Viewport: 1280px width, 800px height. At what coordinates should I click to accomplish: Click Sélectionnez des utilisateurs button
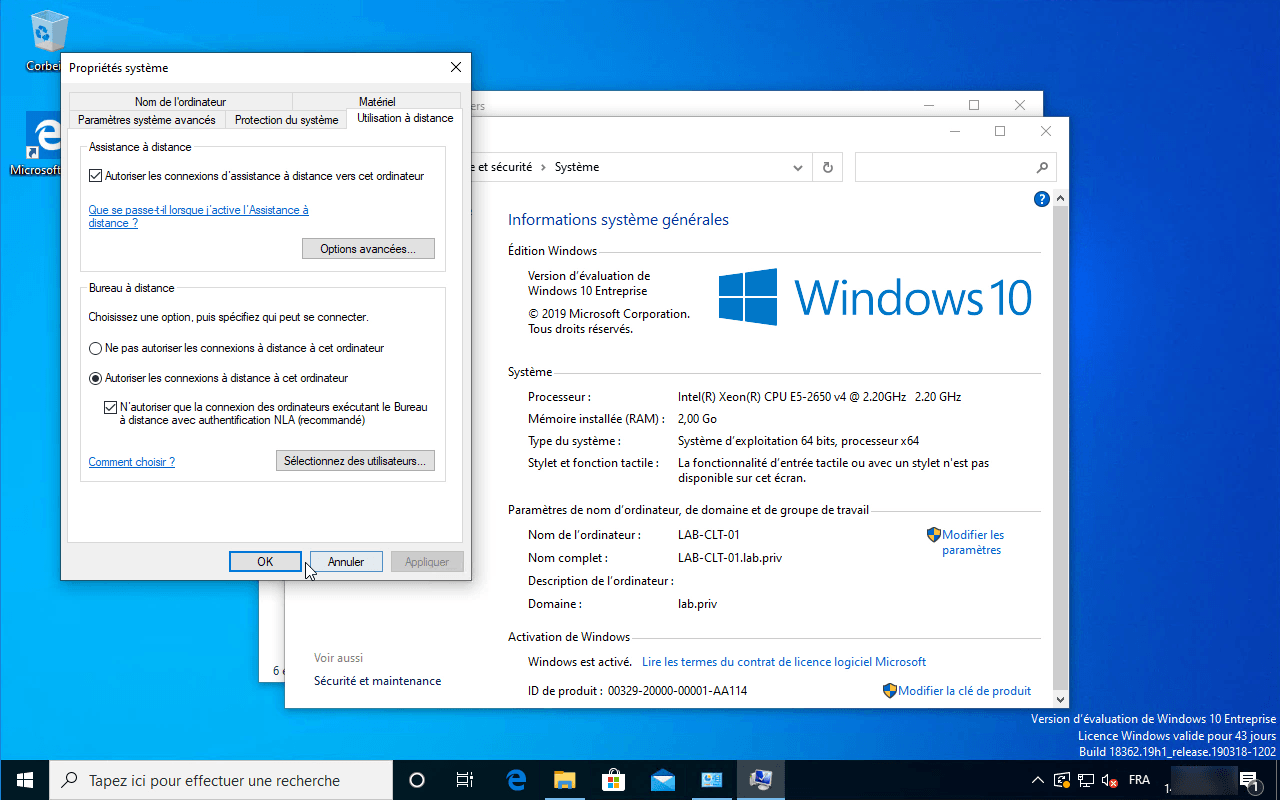[x=355, y=461]
